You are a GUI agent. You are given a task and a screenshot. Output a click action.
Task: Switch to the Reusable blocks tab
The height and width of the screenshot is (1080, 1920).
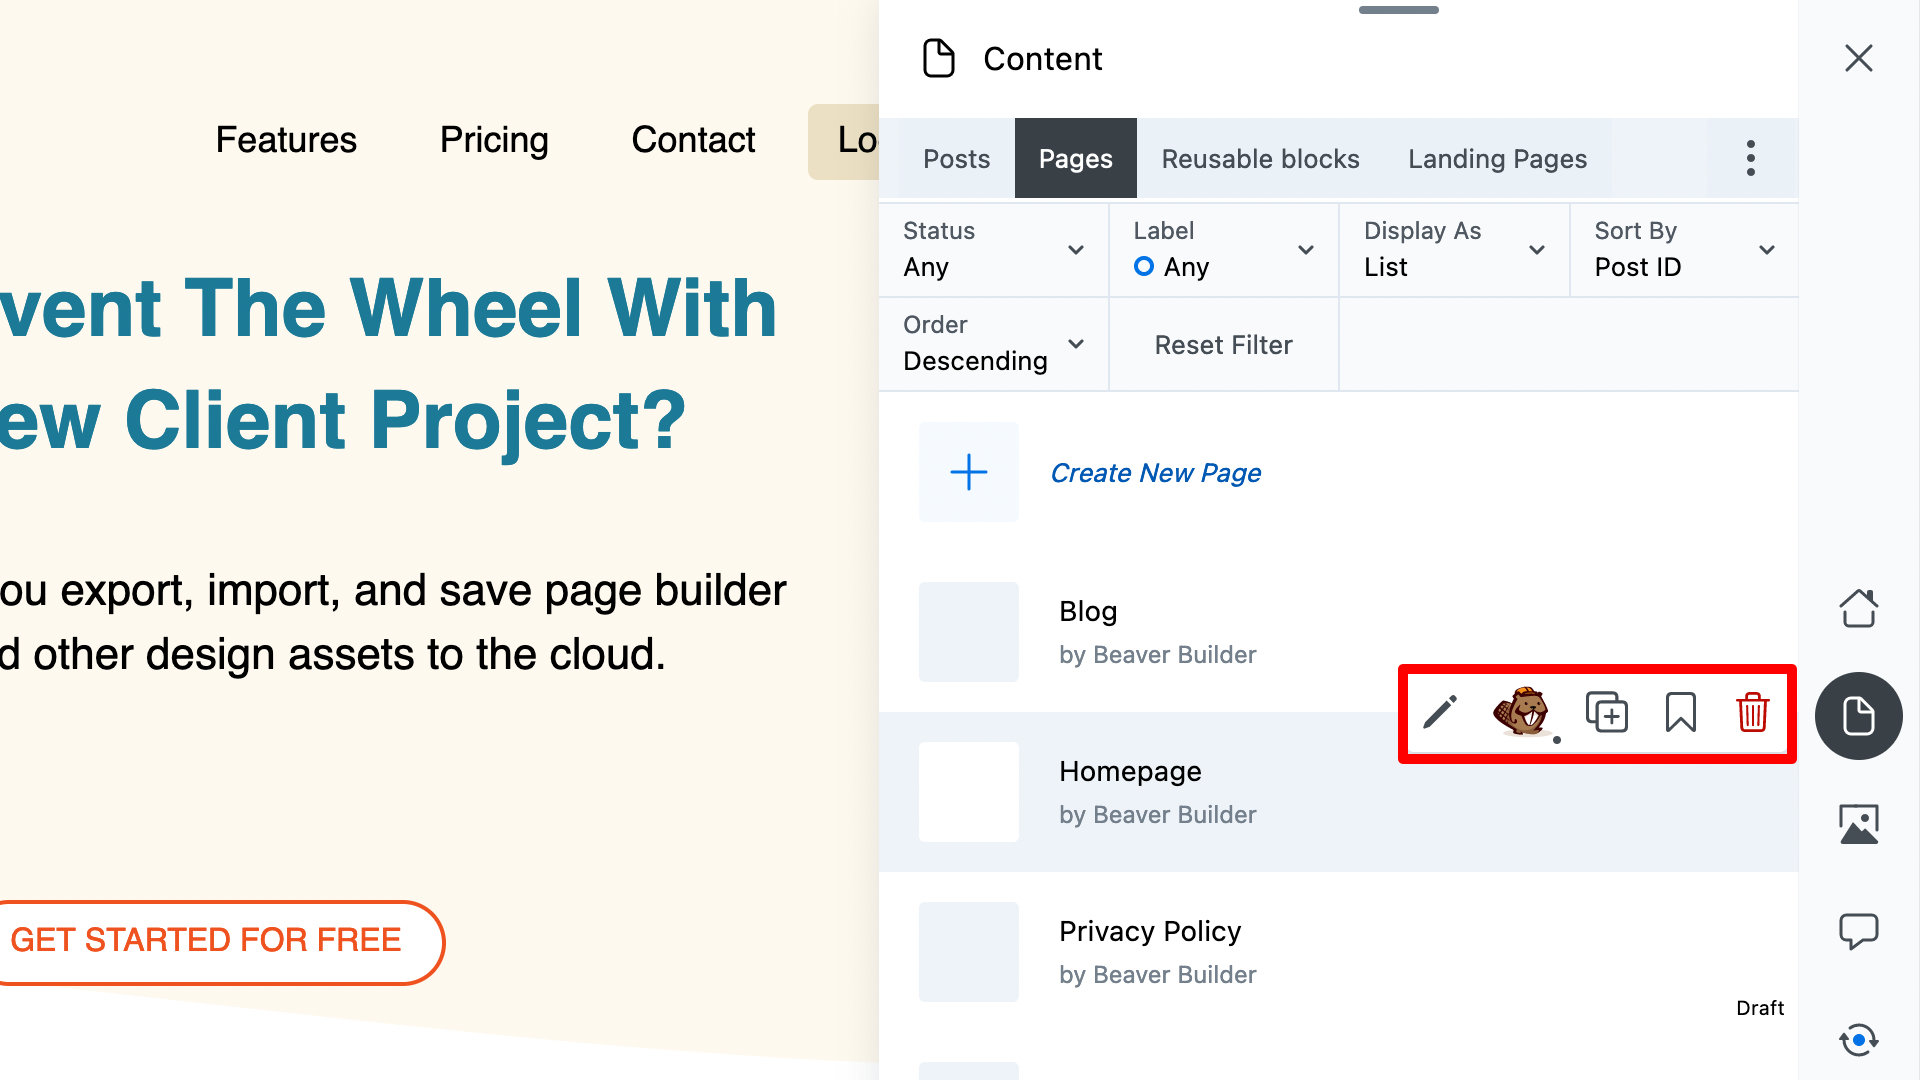pos(1261,157)
